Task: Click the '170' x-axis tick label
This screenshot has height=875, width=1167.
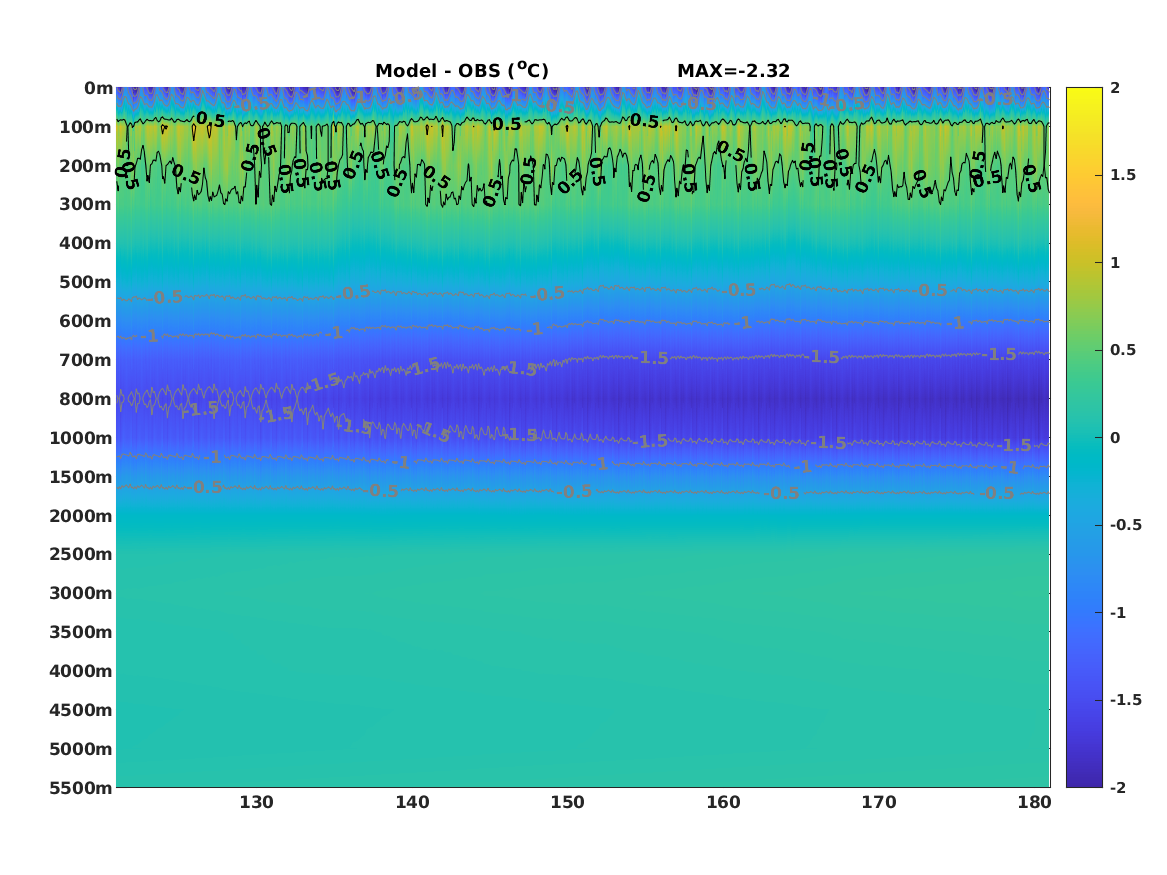Action: (x=879, y=802)
